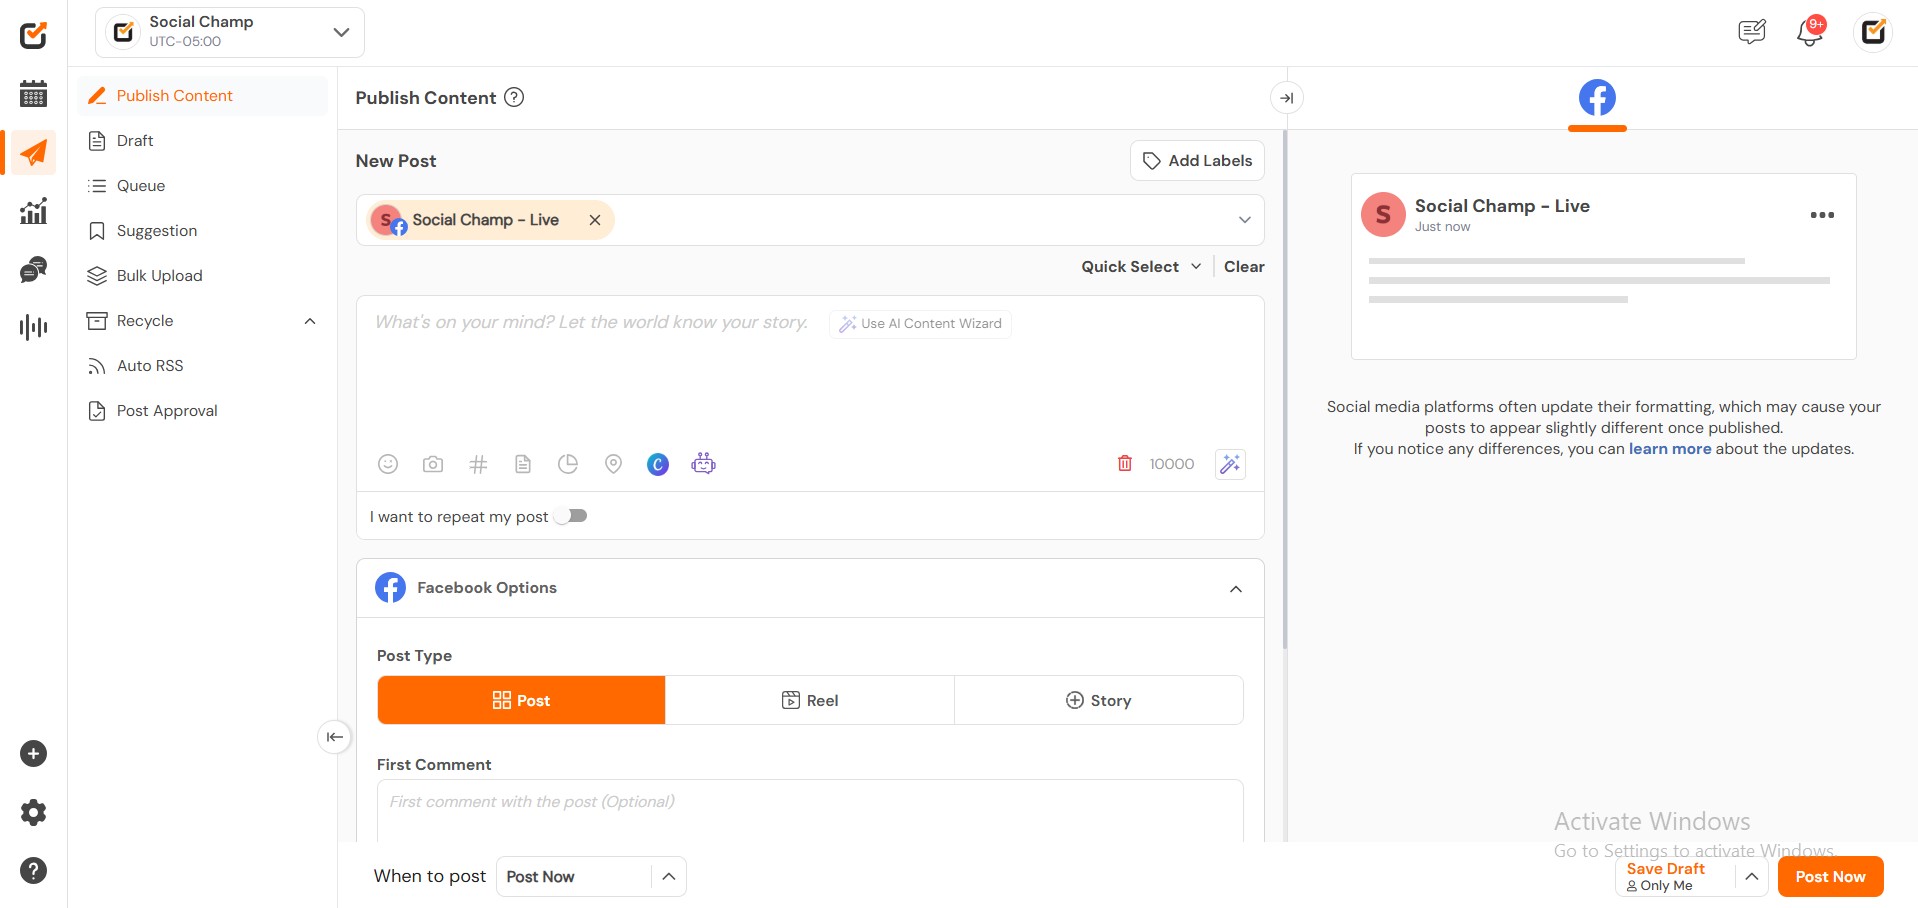1918x908 pixels.
Task: Click the trash icon to delete content
Action: 1125,464
